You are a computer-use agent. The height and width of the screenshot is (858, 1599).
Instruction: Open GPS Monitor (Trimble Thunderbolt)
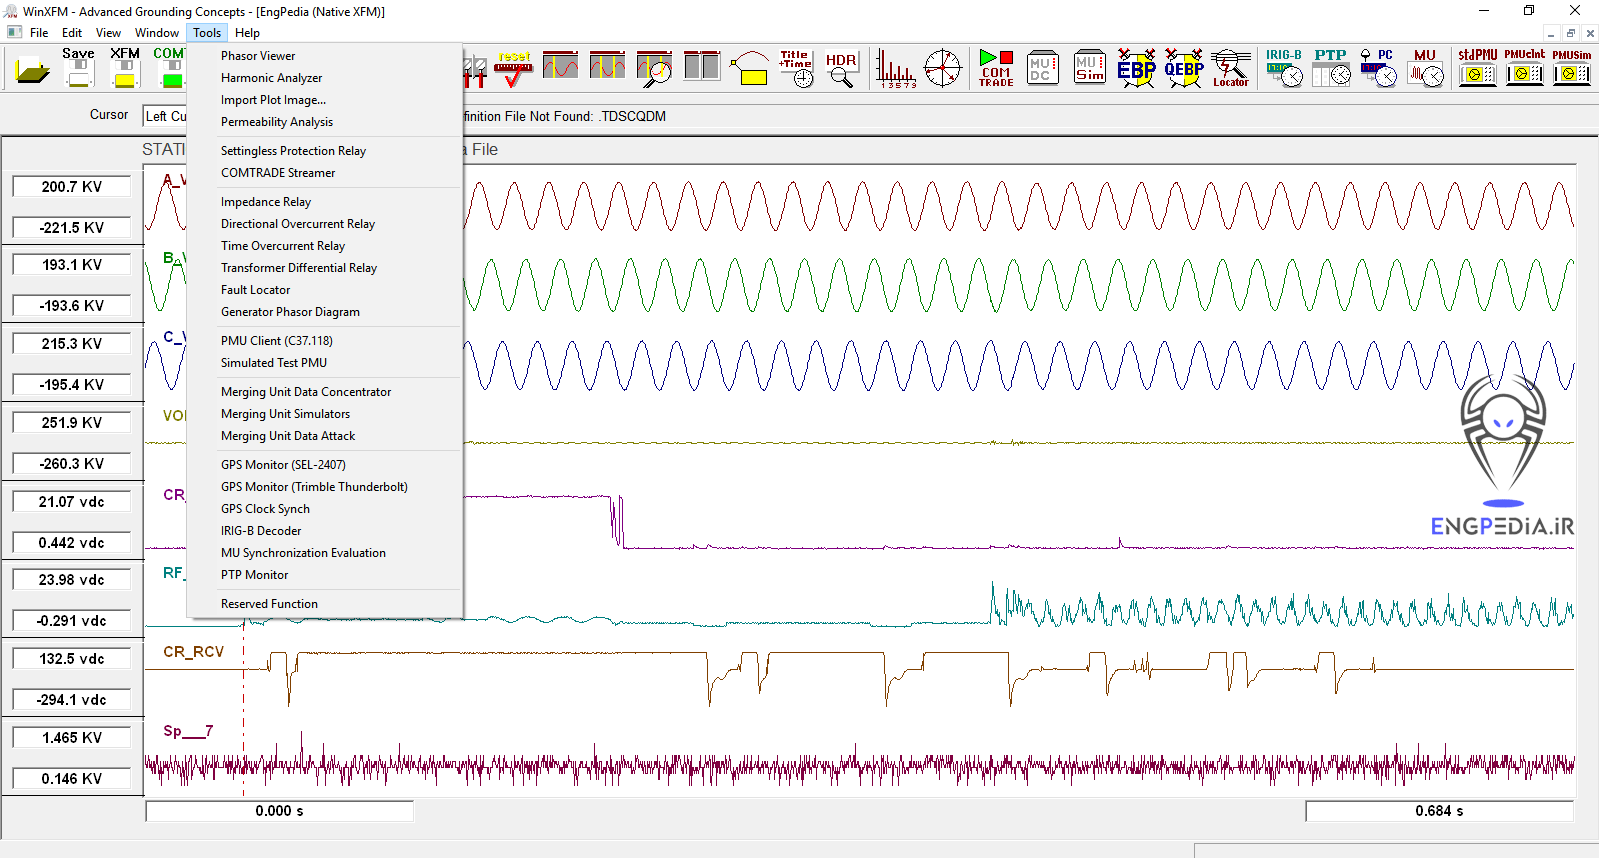(324, 487)
